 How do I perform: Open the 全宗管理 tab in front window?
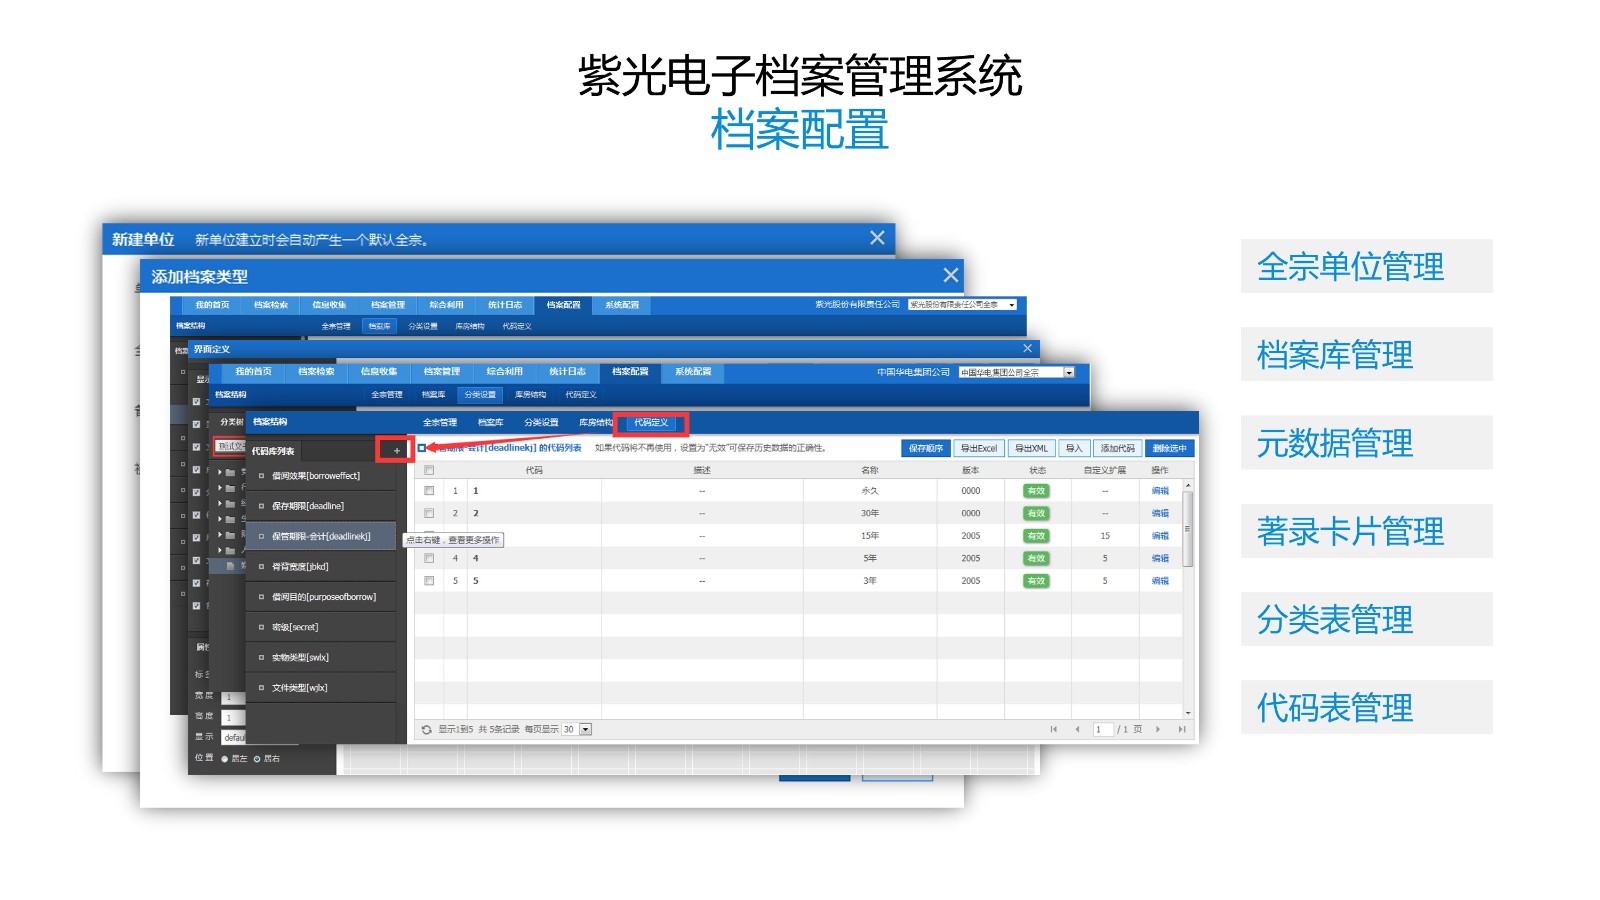(440, 423)
